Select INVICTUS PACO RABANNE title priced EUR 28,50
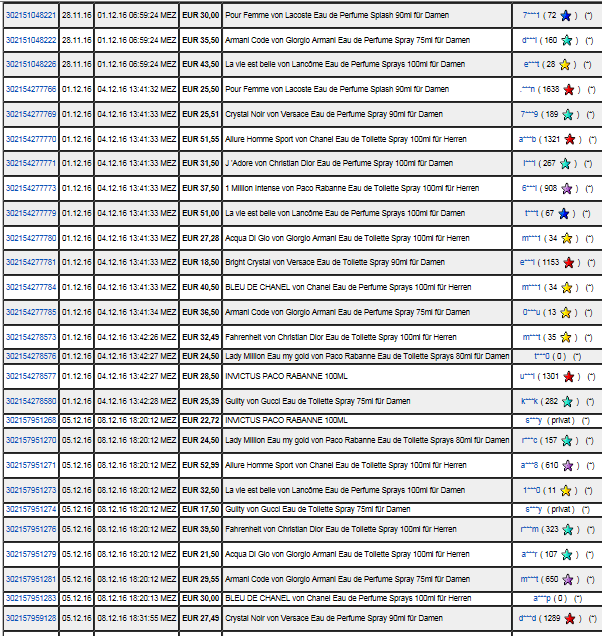 tap(286, 376)
